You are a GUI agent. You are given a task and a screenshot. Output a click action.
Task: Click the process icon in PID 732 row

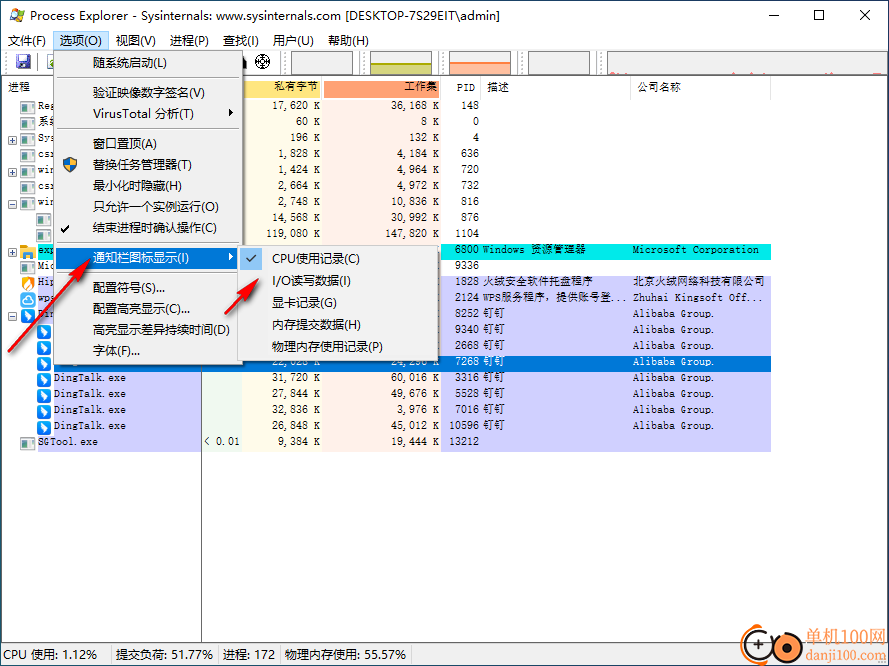click(x=28, y=186)
